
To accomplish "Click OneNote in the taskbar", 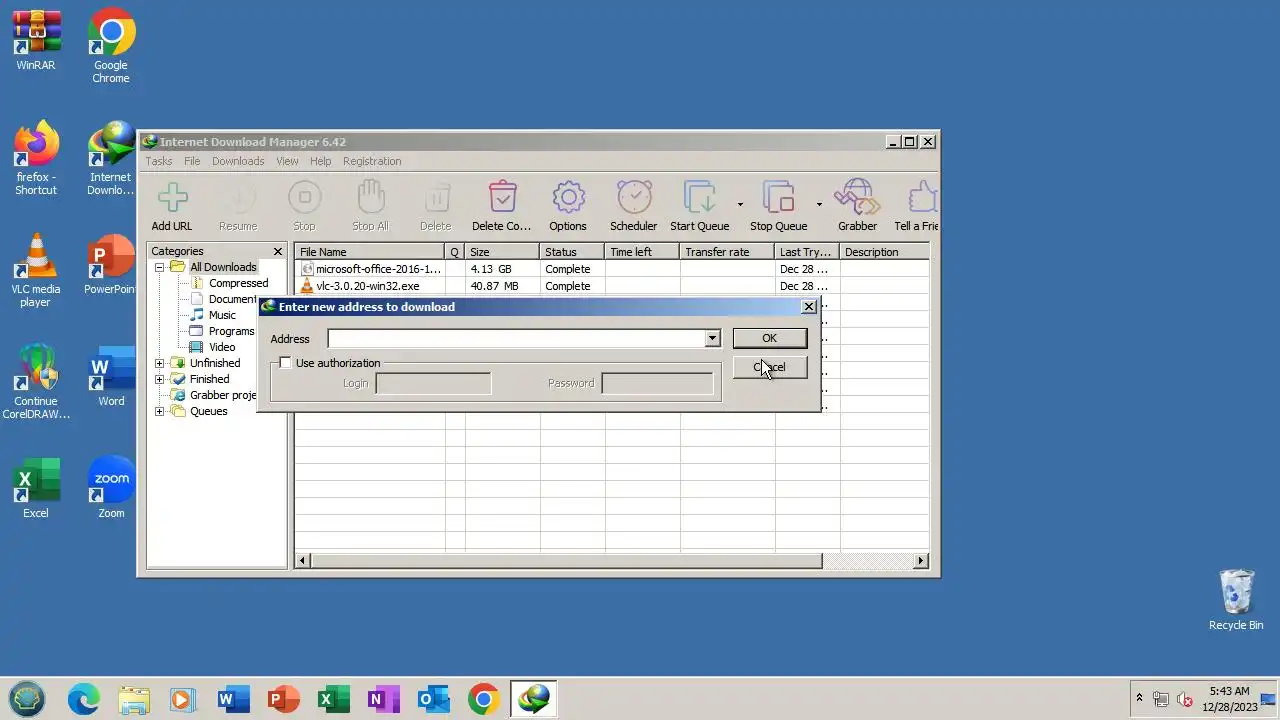I will tap(384, 699).
